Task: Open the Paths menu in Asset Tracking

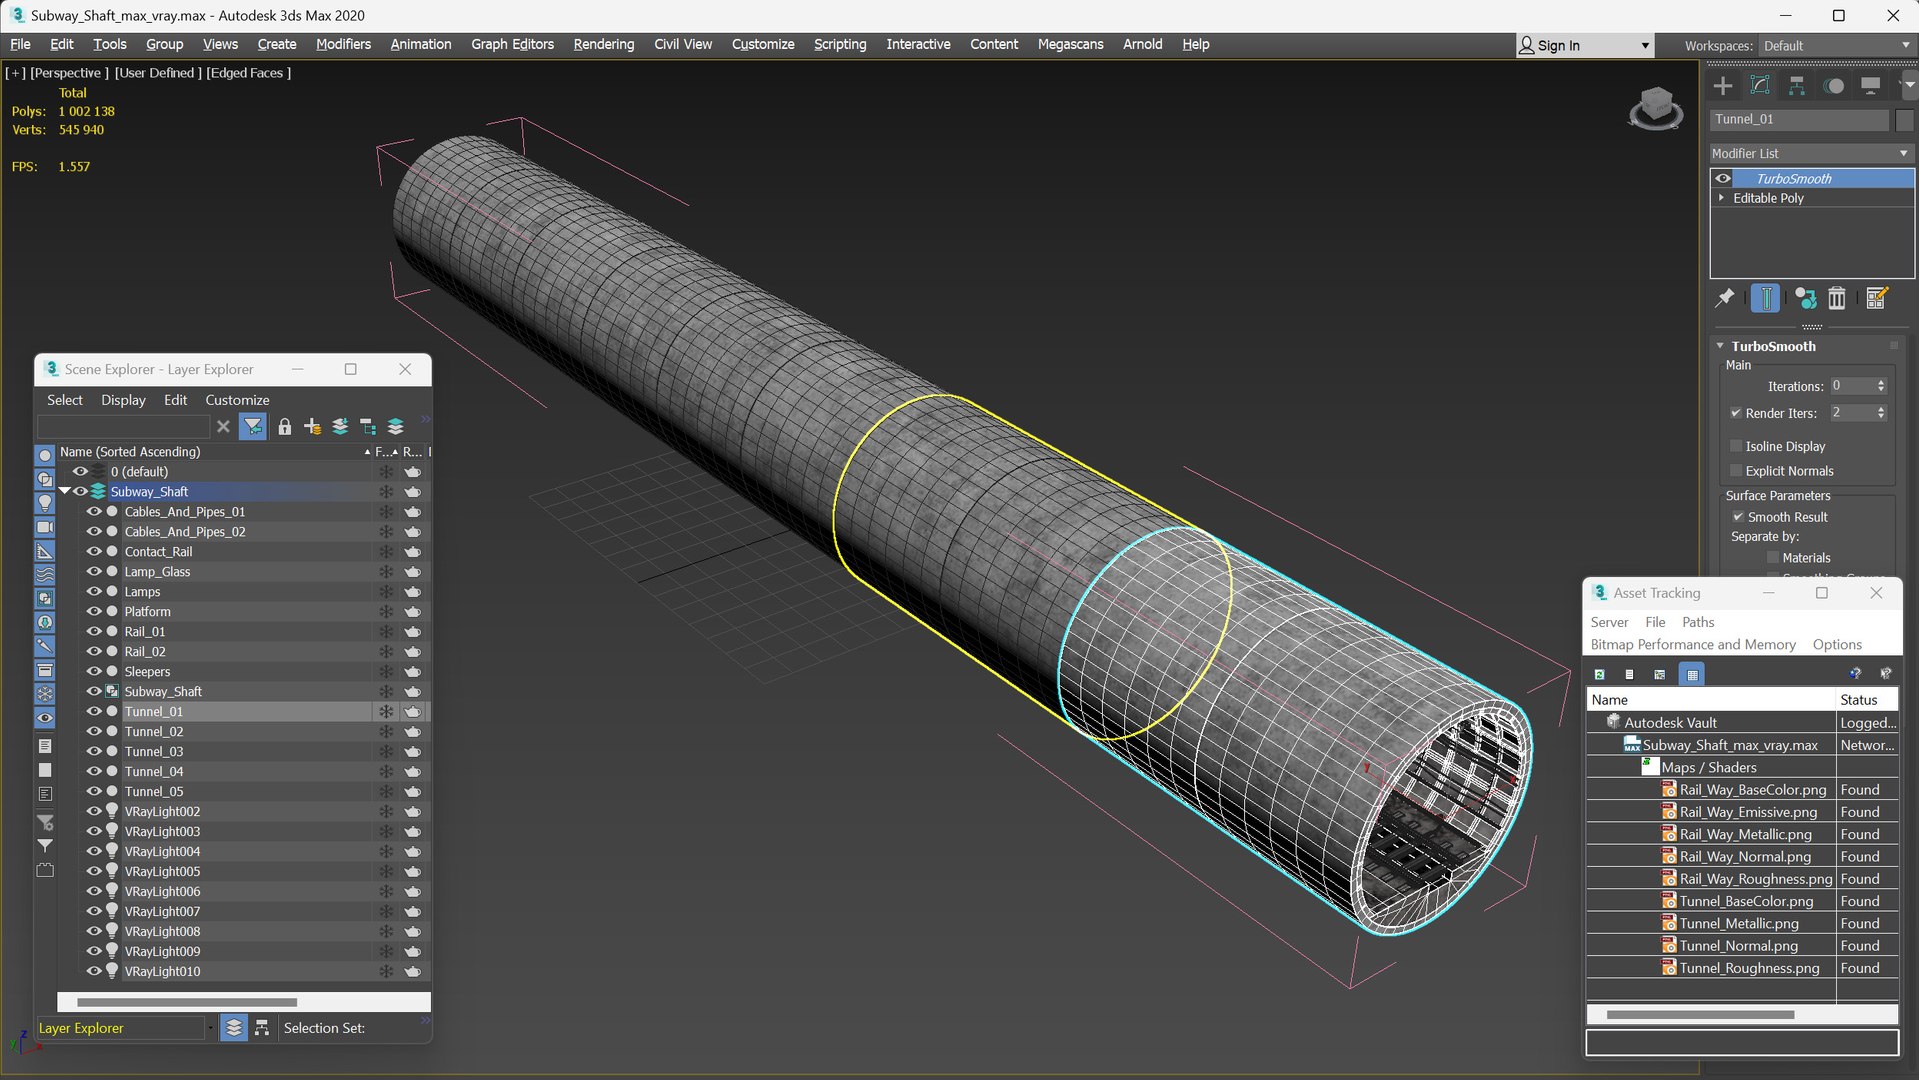Action: (1698, 622)
